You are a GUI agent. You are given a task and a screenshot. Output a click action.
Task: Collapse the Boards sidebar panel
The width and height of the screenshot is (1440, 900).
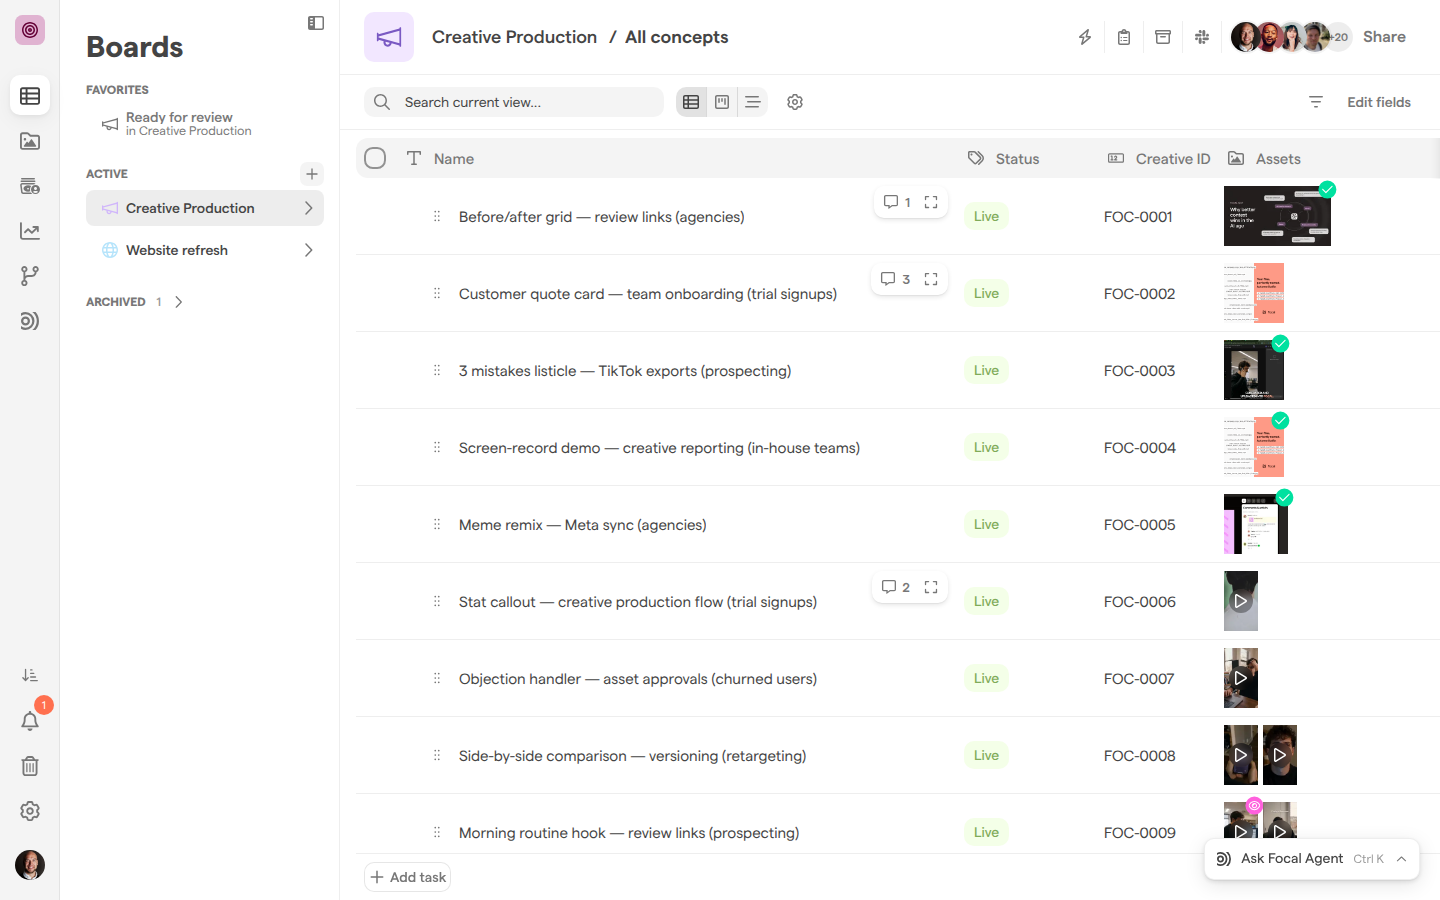(x=316, y=23)
